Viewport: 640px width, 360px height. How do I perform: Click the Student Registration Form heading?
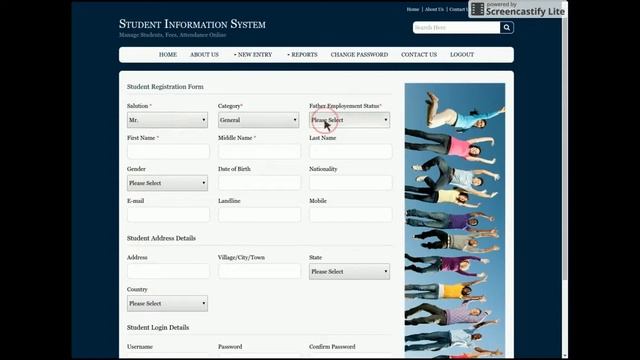click(x=165, y=87)
